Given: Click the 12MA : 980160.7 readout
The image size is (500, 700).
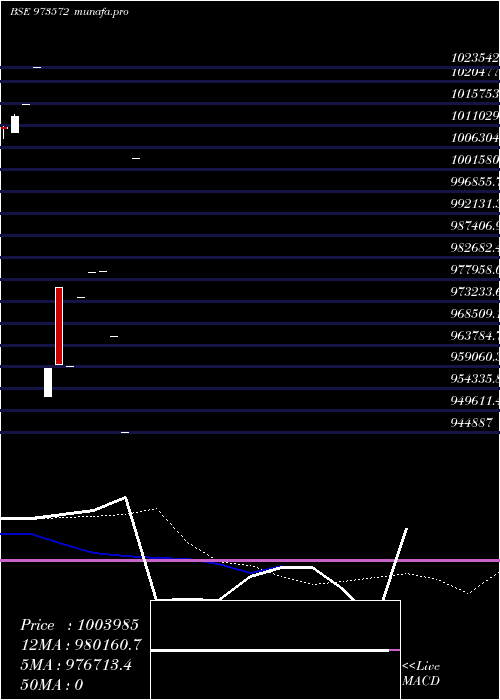Looking at the screenshot, I should pos(81,645).
